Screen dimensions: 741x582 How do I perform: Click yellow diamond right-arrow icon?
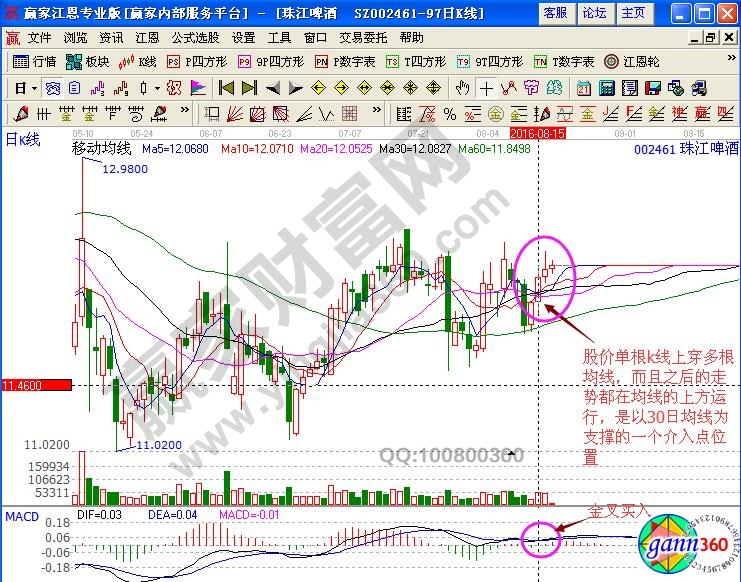[342, 88]
